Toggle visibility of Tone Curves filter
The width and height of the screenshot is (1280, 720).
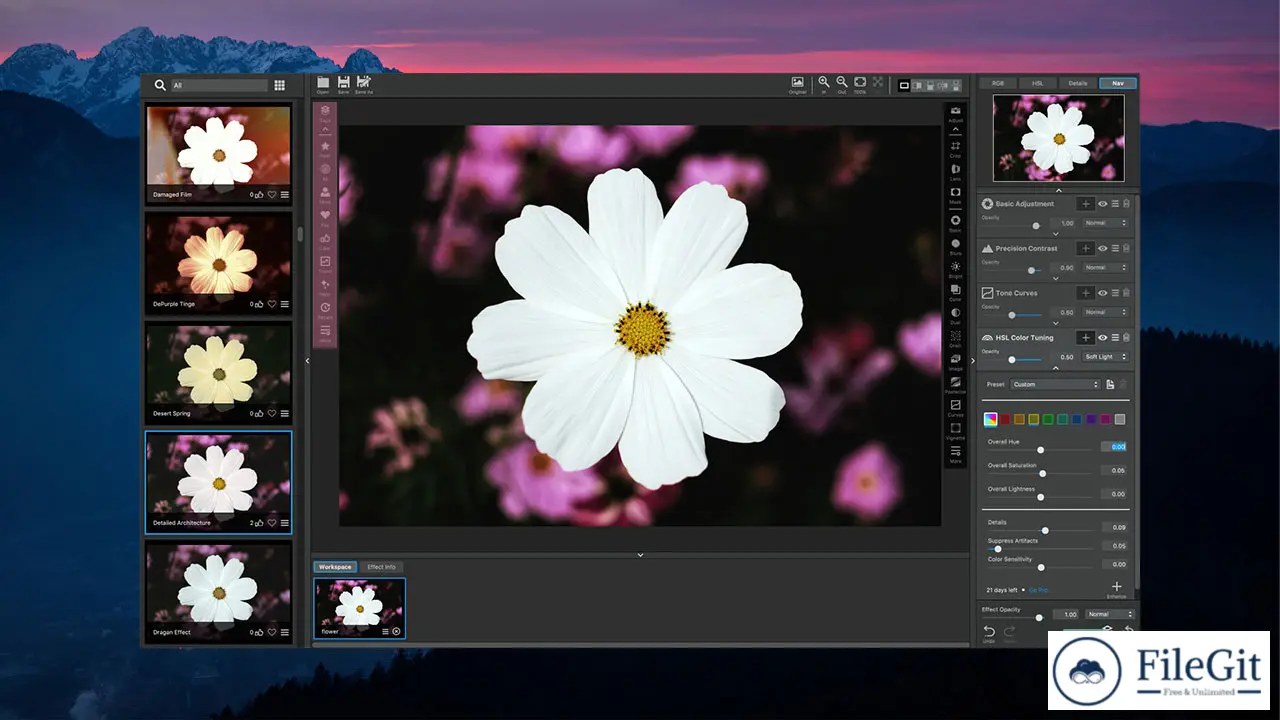[x=1103, y=293]
